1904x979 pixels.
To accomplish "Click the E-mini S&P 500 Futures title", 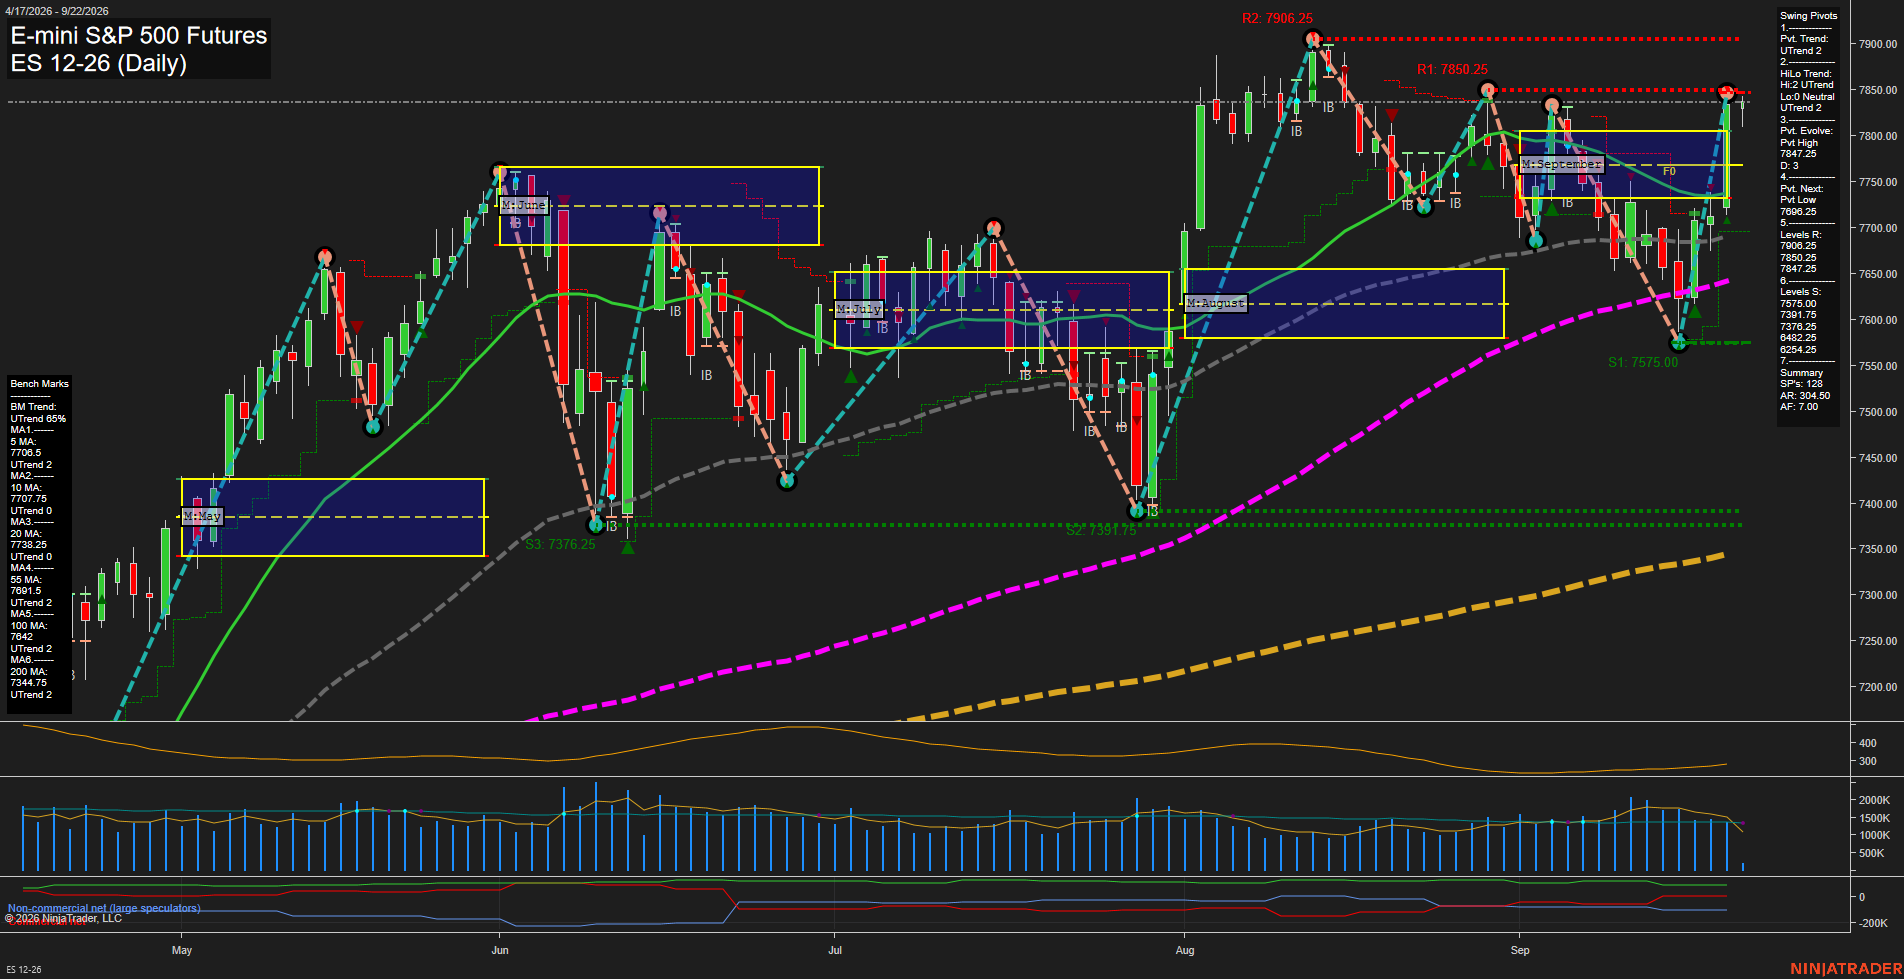I will click(139, 36).
